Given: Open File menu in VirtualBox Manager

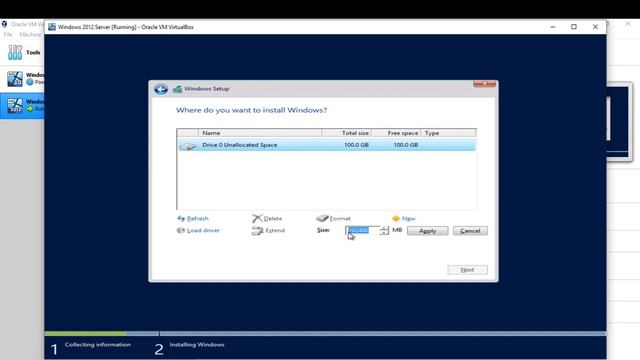Looking at the screenshot, I should pos(8,35).
